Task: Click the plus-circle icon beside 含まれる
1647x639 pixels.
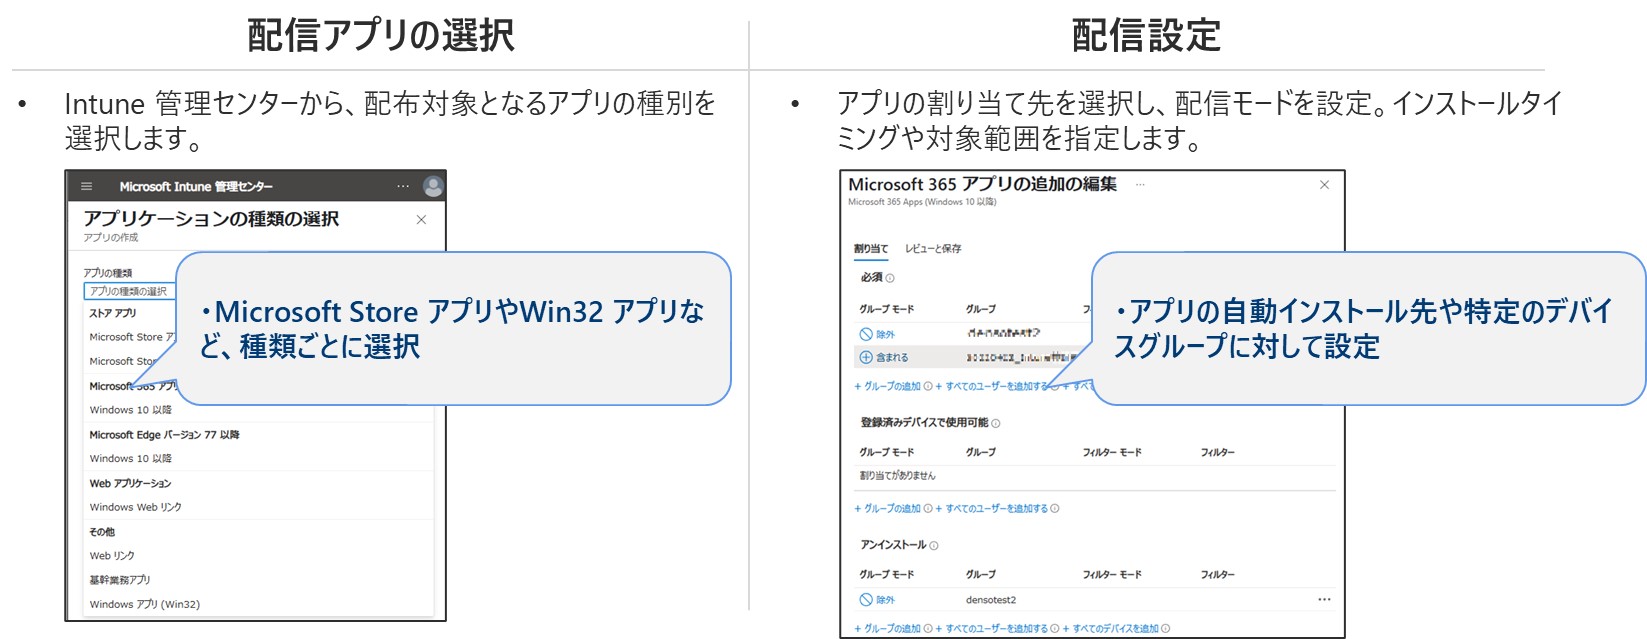Action: (866, 357)
